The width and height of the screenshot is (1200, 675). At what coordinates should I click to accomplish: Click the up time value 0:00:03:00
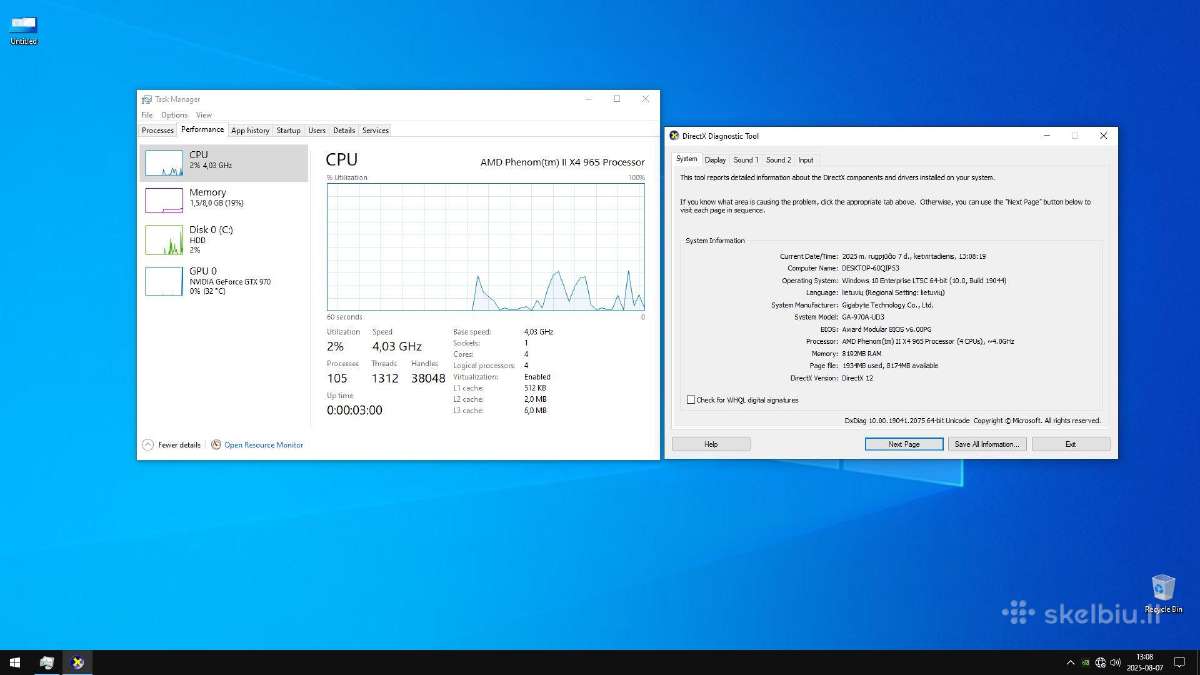click(x=354, y=410)
